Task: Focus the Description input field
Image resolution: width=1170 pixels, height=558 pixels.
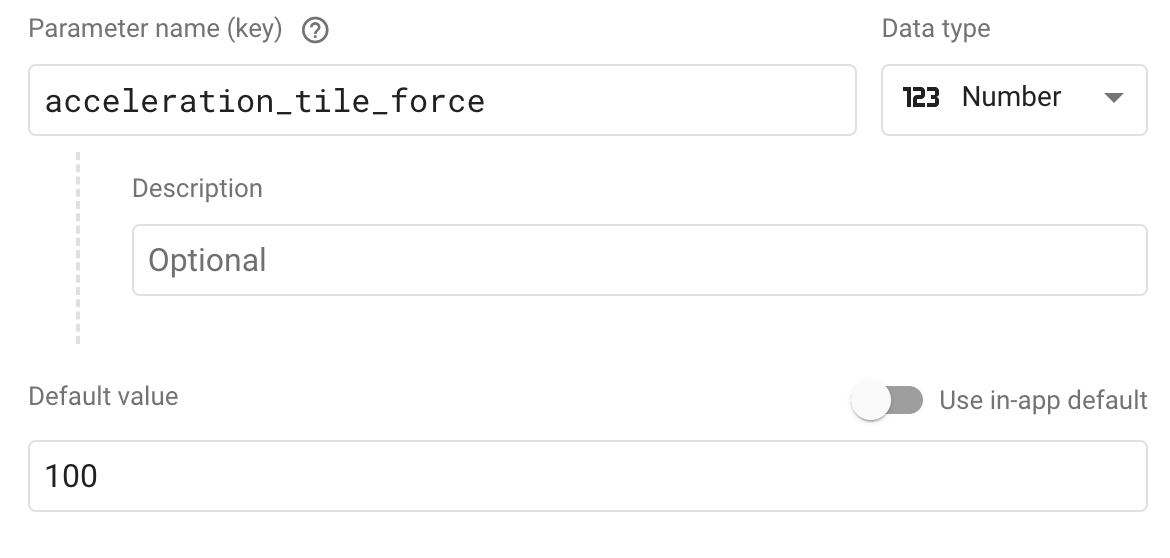Action: tap(639, 260)
